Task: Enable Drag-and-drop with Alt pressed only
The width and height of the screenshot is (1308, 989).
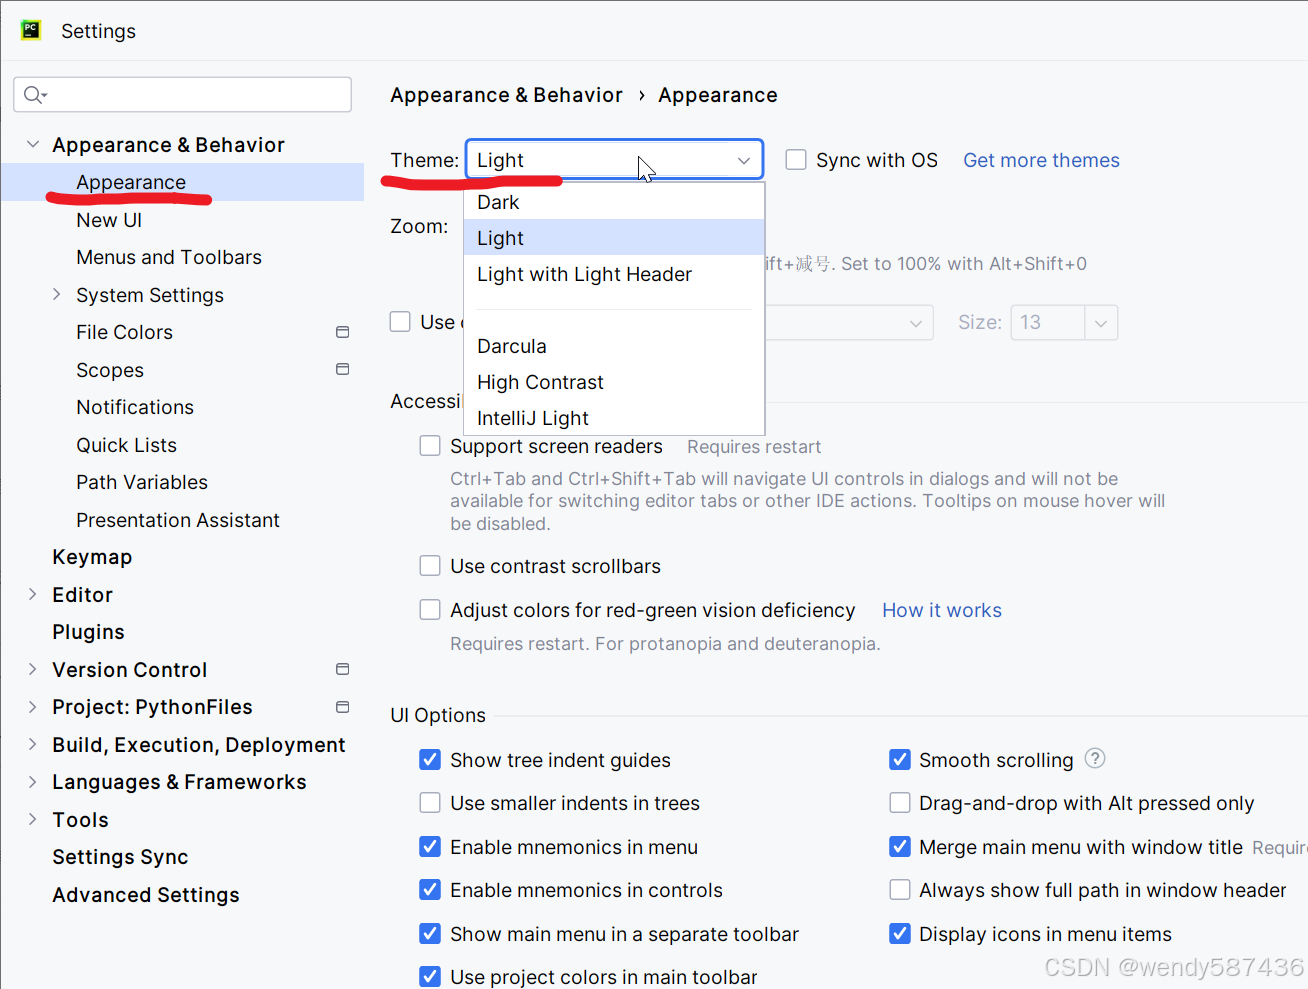Action: click(900, 803)
